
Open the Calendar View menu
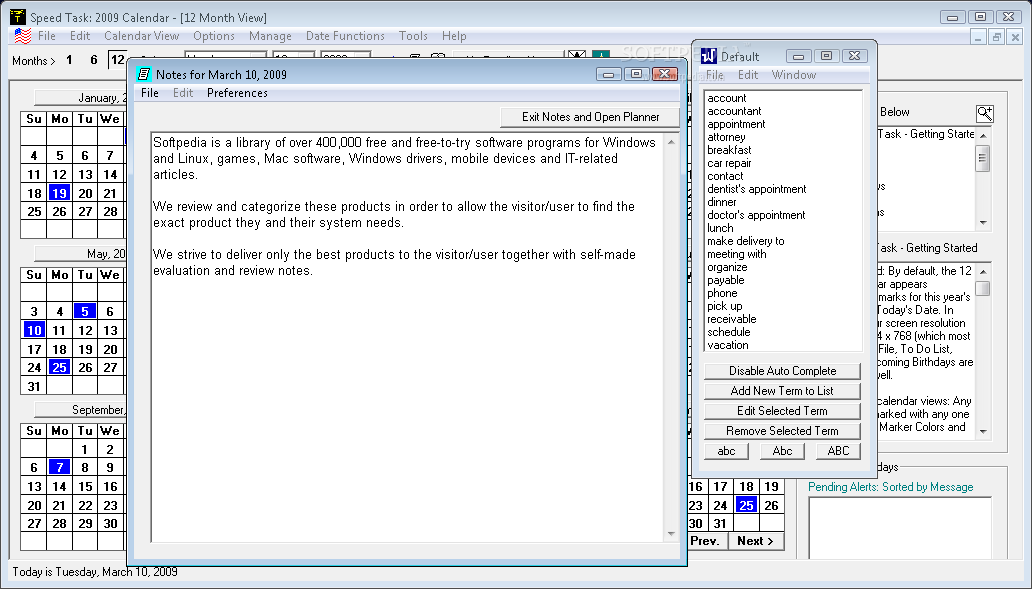[142, 36]
